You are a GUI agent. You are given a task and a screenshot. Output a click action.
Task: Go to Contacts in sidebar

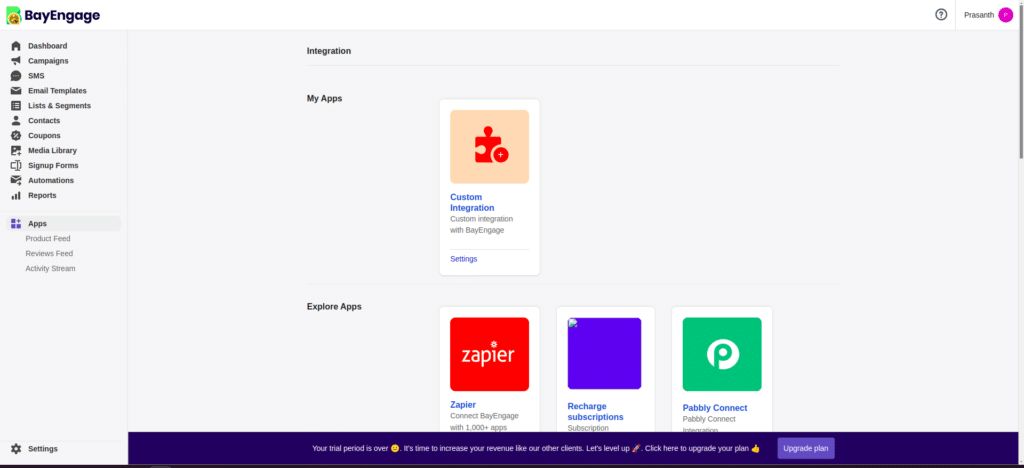tap(44, 121)
